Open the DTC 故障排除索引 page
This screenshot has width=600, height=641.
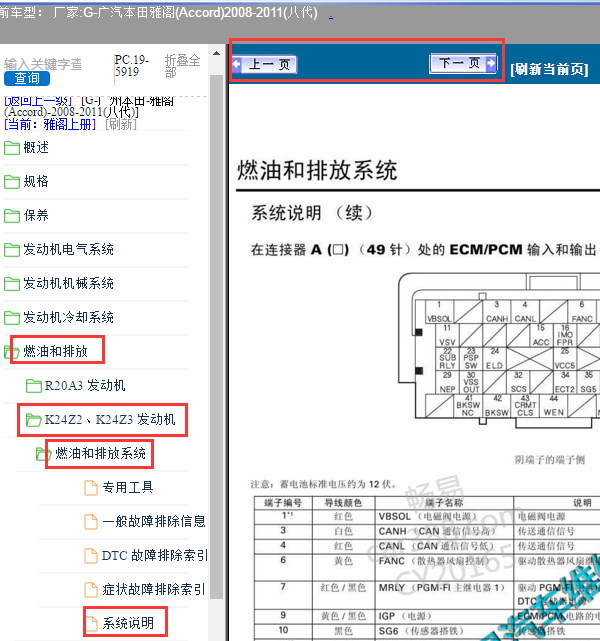pos(155,555)
